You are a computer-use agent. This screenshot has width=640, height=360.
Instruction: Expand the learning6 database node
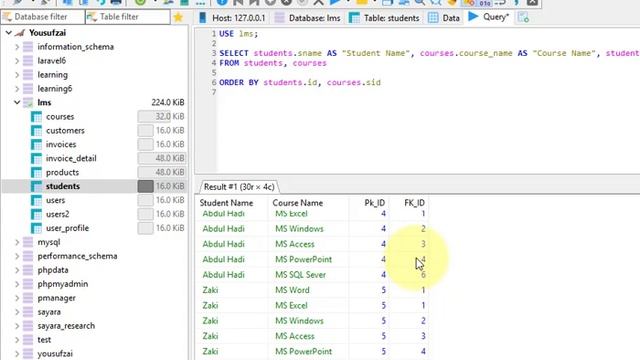(x=17, y=89)
